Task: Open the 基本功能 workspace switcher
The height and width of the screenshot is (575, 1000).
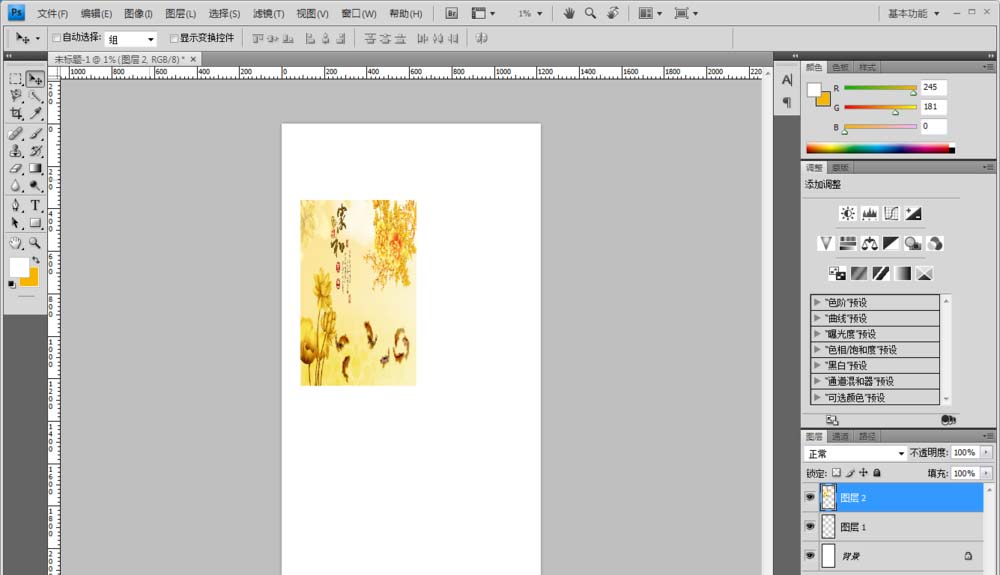Action: pyautogui.click(x=913, y=13)
